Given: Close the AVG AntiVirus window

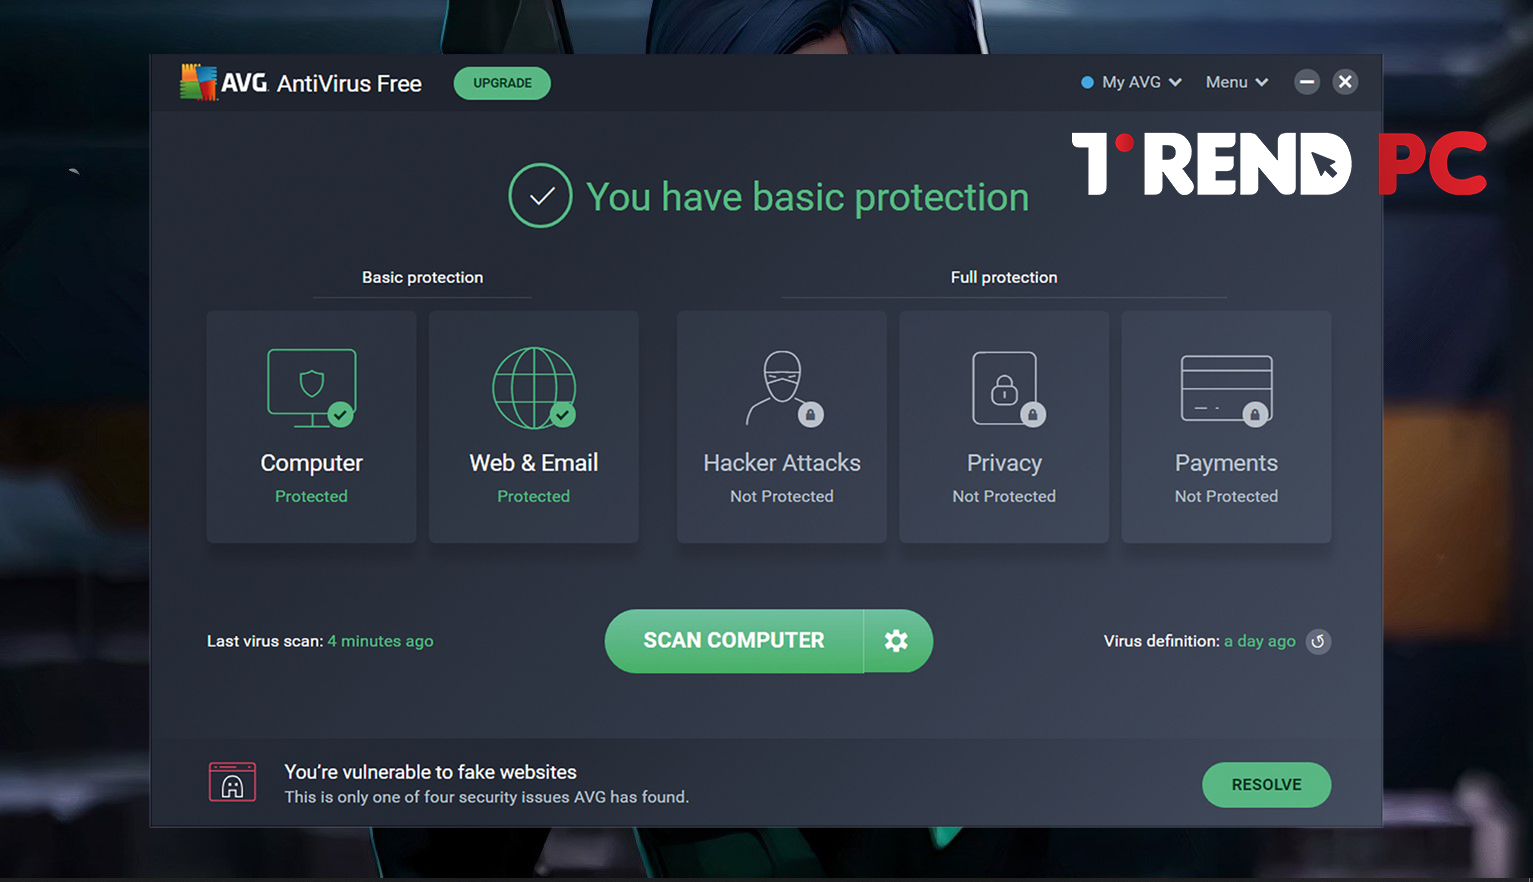Looking at the screenshot, I should pyautogui.click(x=1345, y=82).
